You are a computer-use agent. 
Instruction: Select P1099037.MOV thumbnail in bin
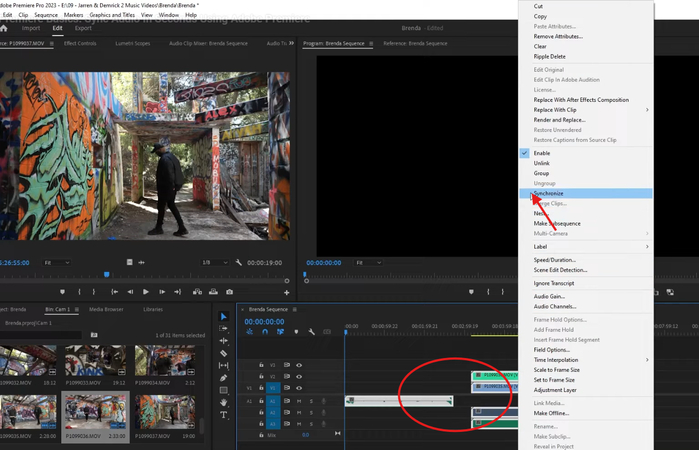point(165,410)
